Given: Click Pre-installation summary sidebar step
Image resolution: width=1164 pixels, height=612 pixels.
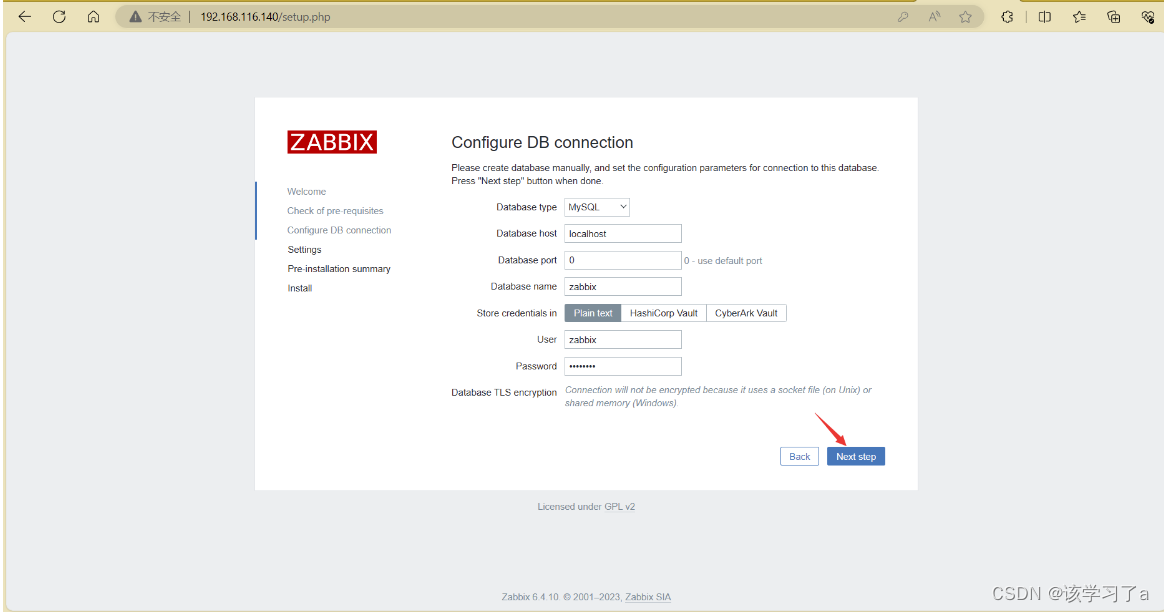Looking at the screenshot, I should 339,269.
